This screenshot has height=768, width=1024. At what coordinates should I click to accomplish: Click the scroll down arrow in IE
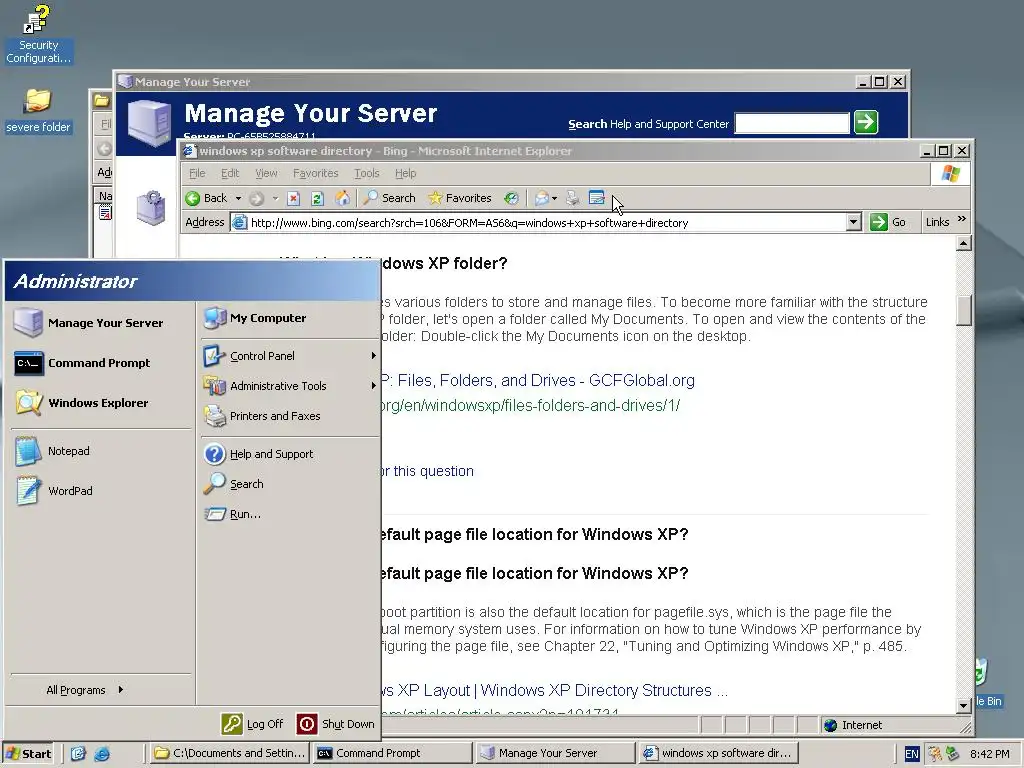point(963,705)
